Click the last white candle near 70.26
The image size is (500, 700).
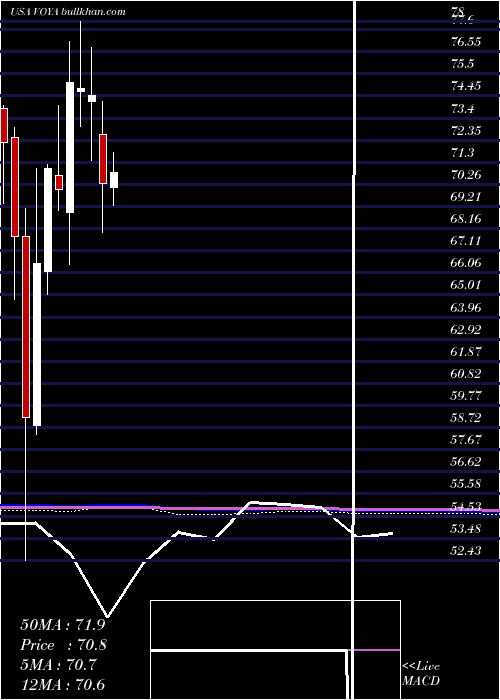[114, 180]
